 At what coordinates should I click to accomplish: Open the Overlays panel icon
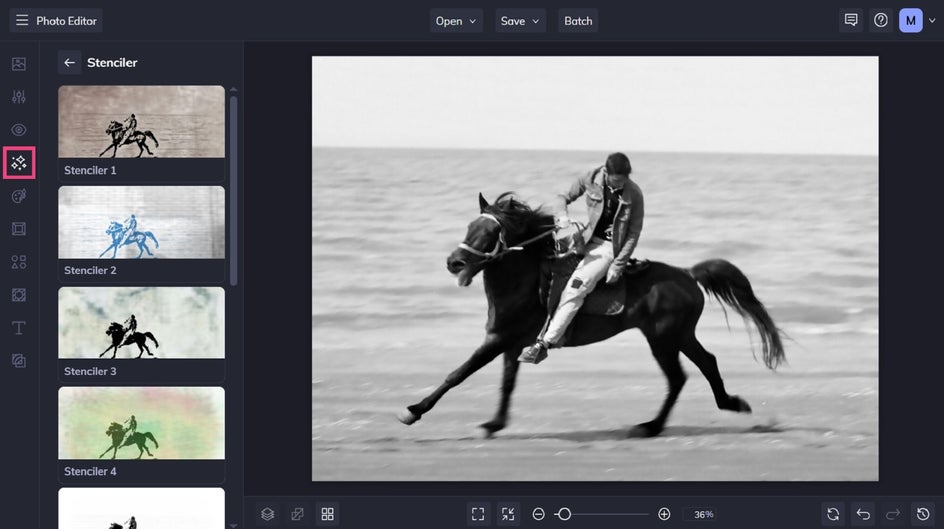pyautogui.click(x=19, y=295)
